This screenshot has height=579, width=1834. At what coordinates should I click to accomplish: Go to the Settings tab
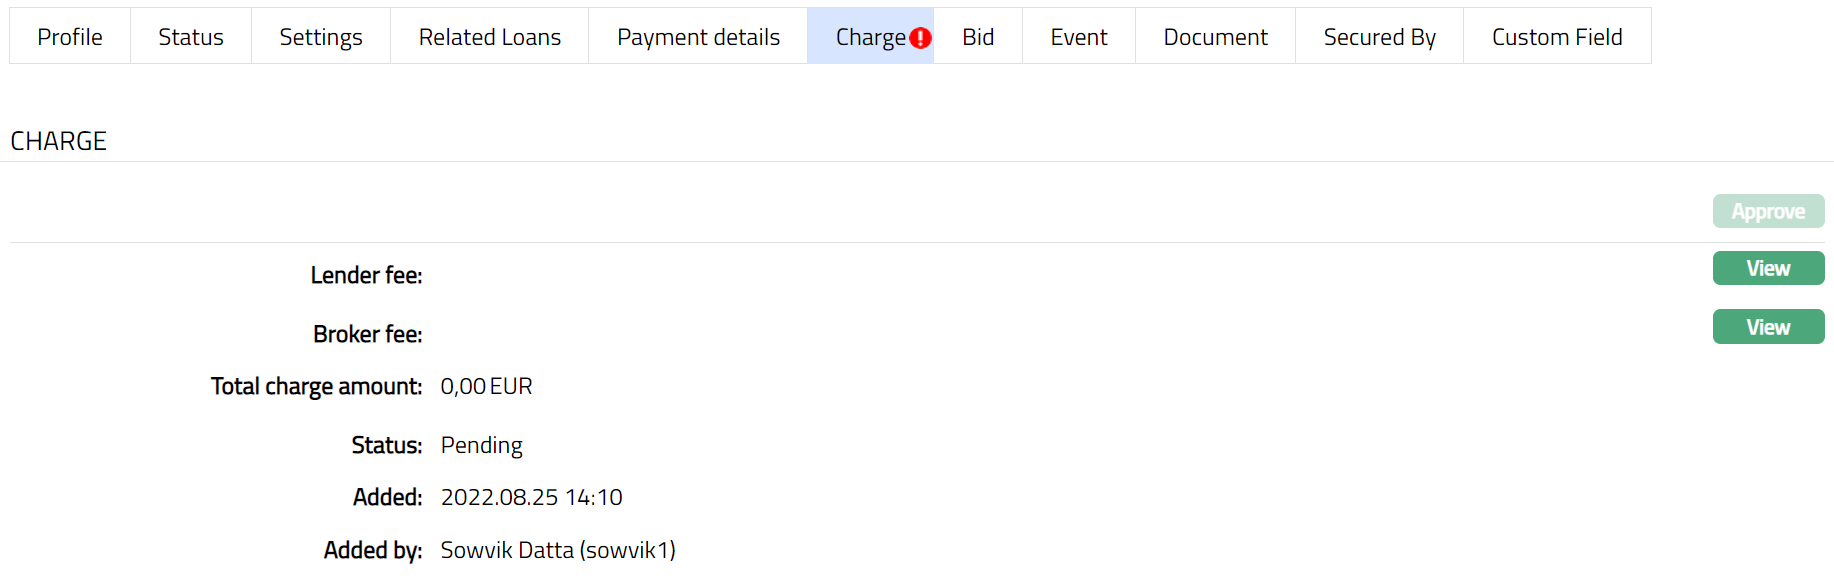tap(321, 37)
